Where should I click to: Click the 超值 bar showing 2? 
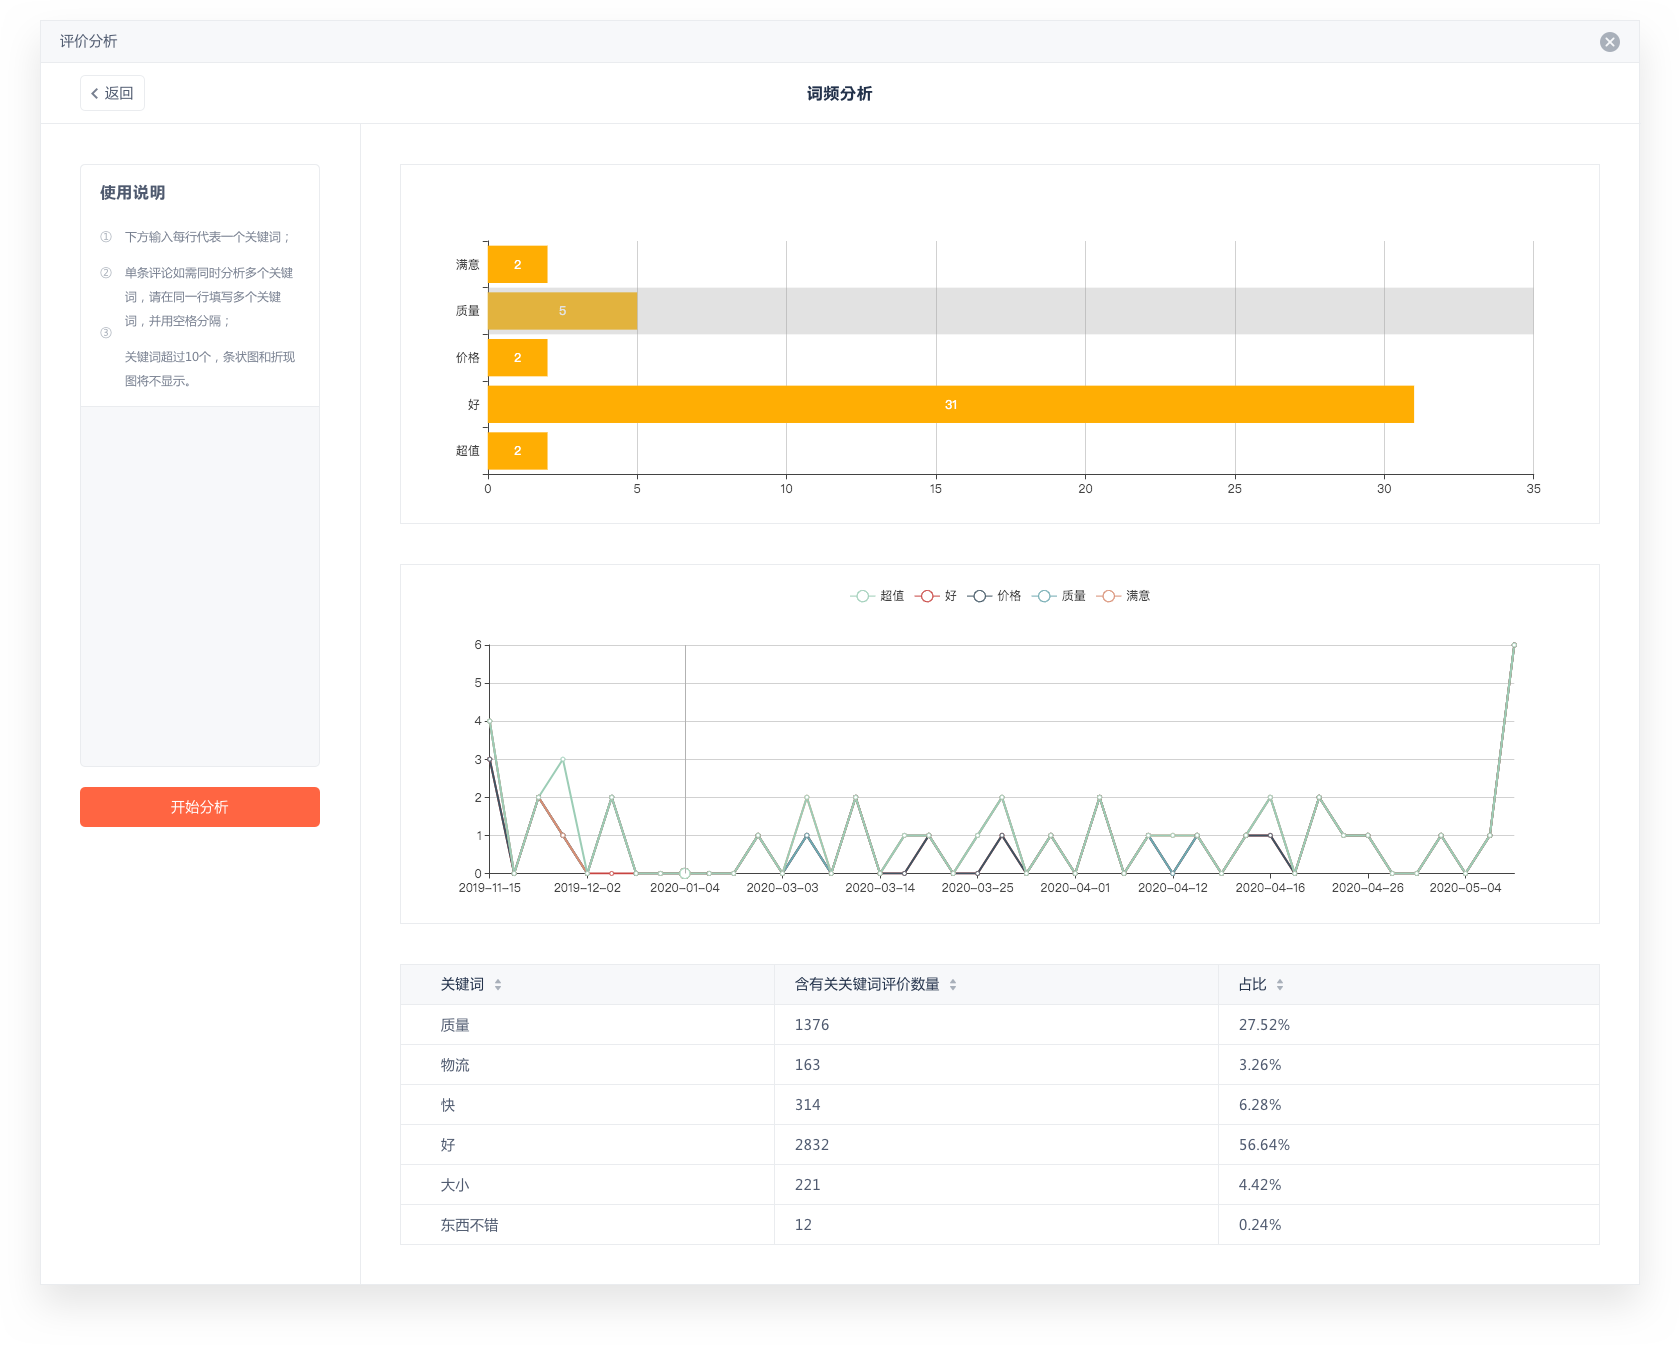tap(518, 451)
